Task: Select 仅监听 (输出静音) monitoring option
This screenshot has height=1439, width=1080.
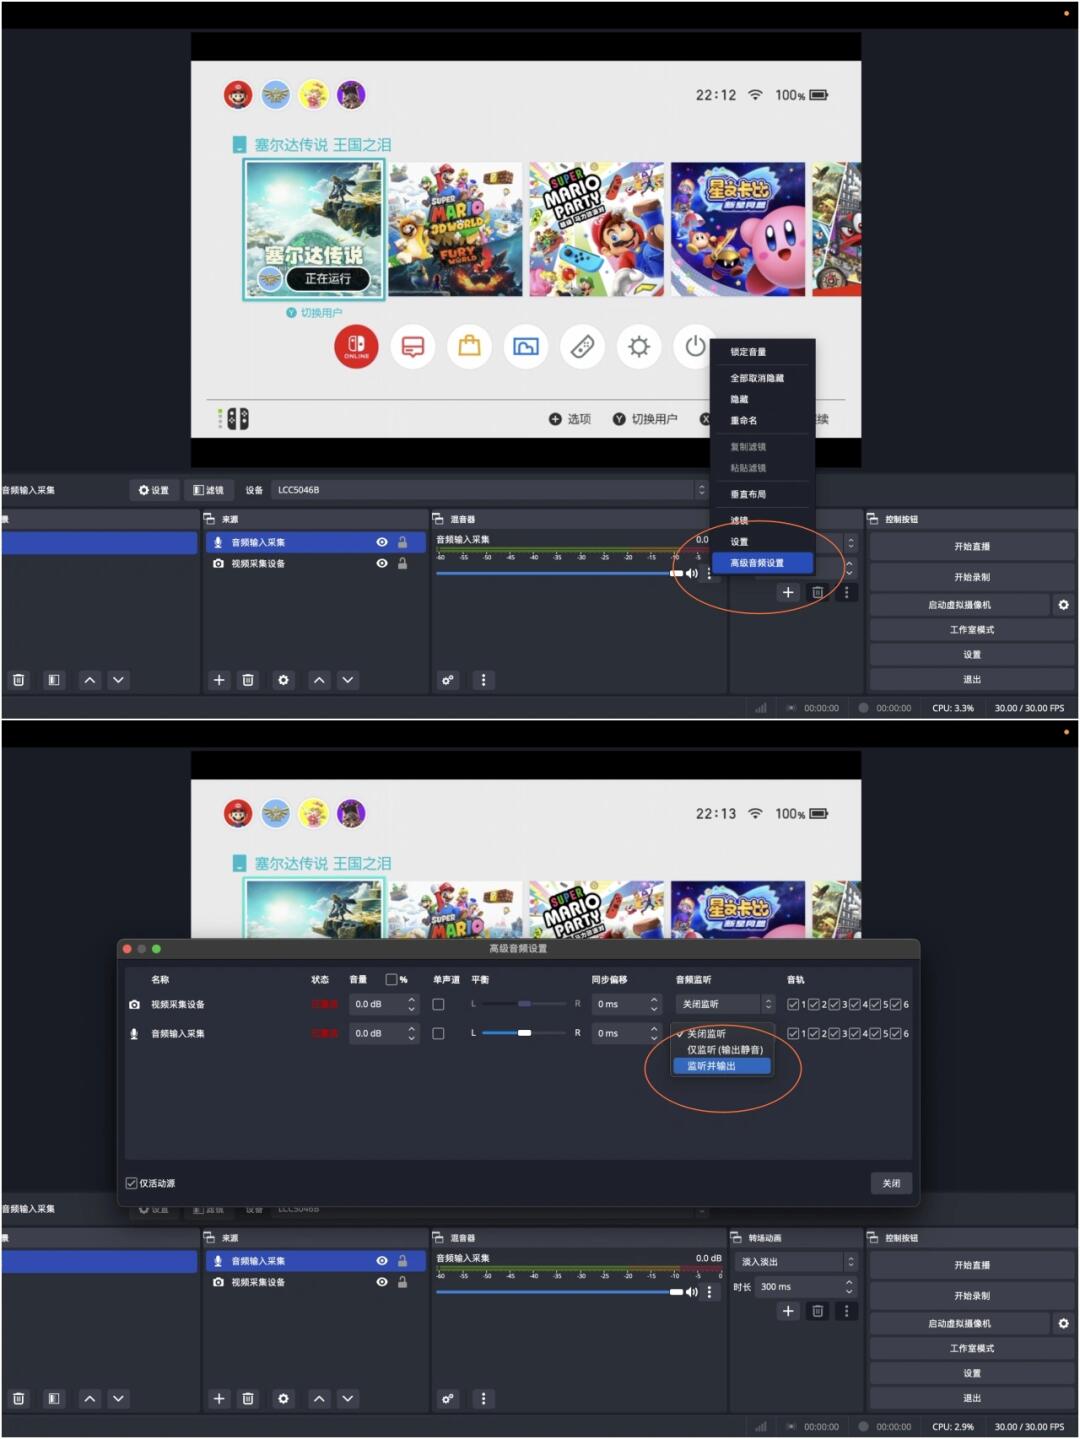Action: click(x=722, y=1050)
